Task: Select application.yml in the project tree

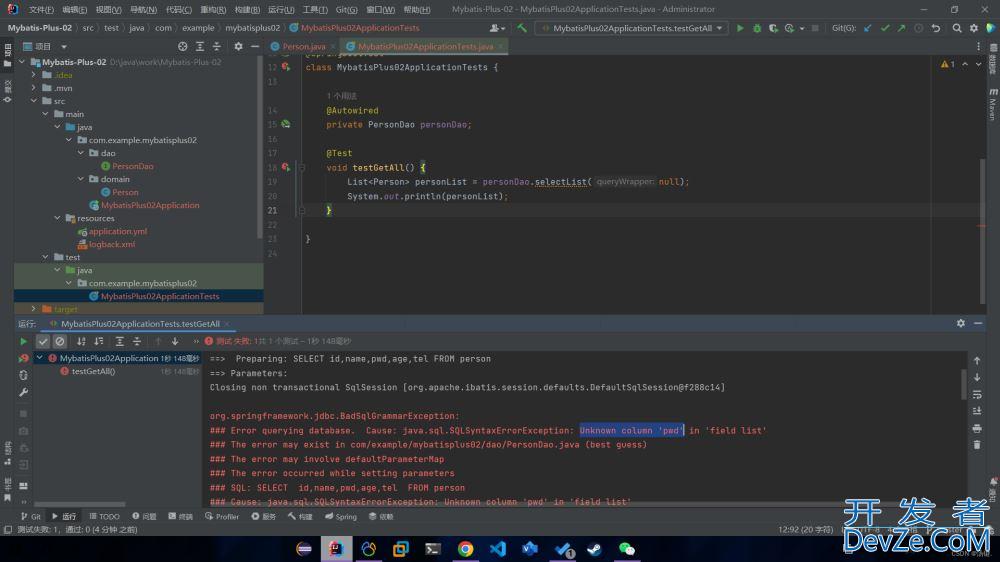Action: (117, 231)
